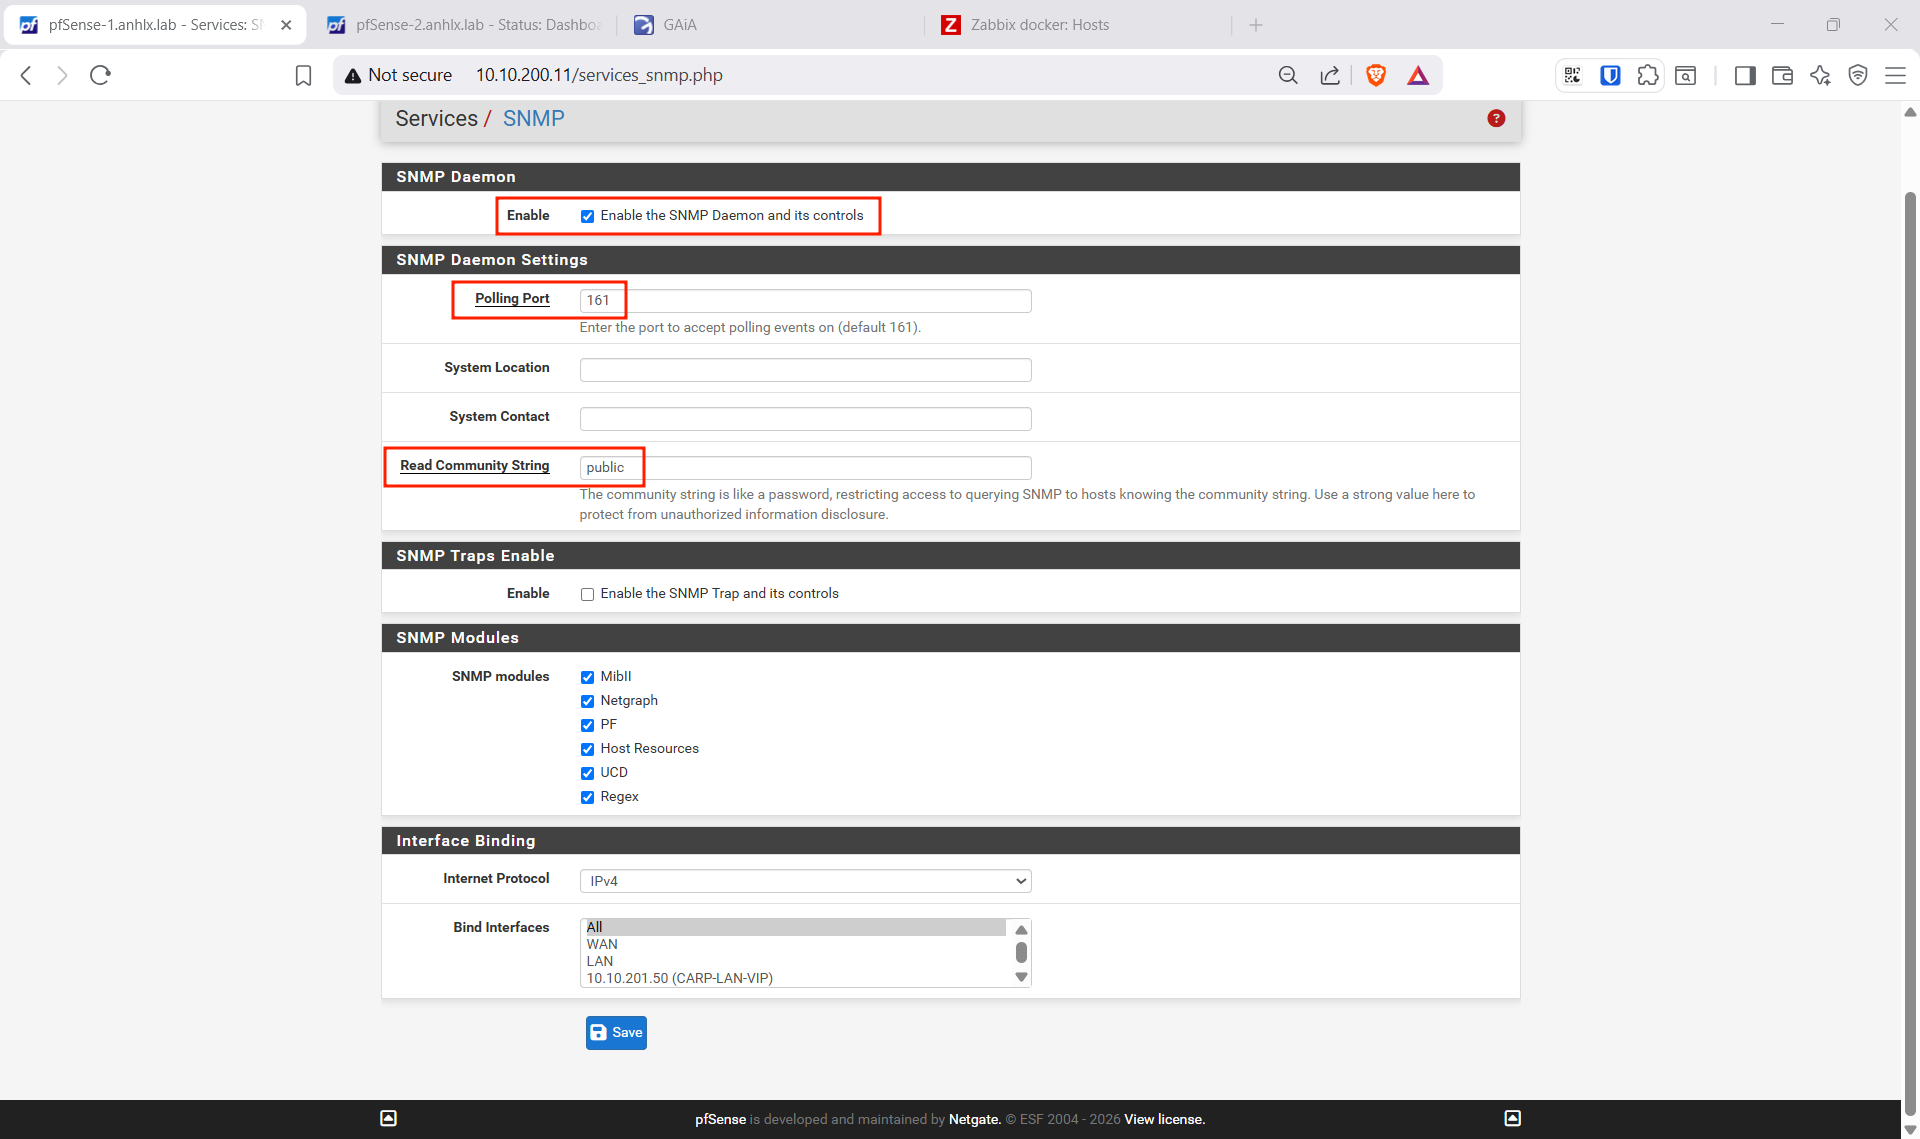
Task: Select All in Bind Interfaces list
Action: 795,927
